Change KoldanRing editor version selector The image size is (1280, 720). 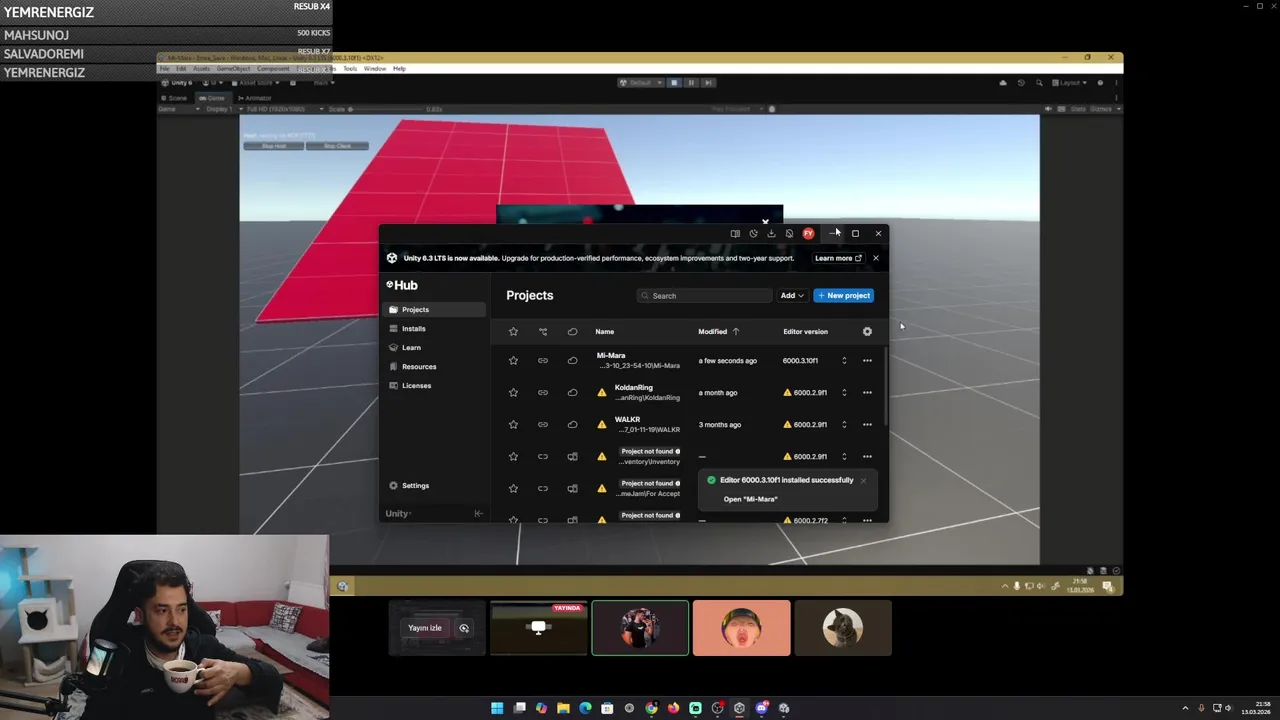(x=844, y=393)
